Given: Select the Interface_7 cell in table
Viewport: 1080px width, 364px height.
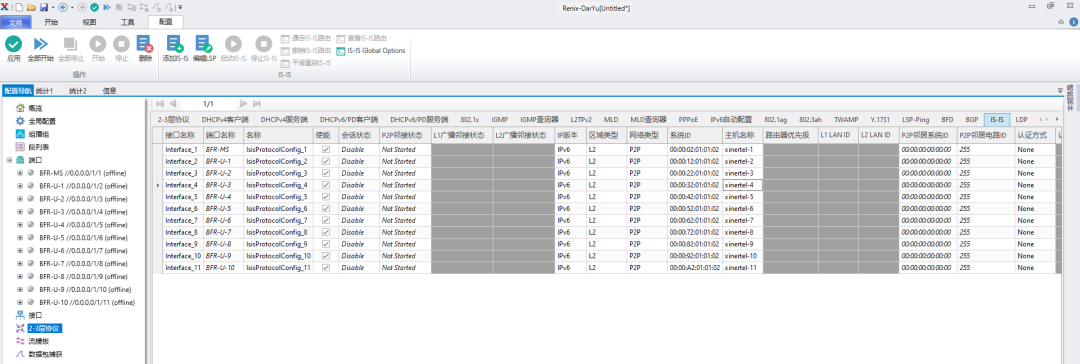Looking at the screenshot, I should [x=183, y=221].
